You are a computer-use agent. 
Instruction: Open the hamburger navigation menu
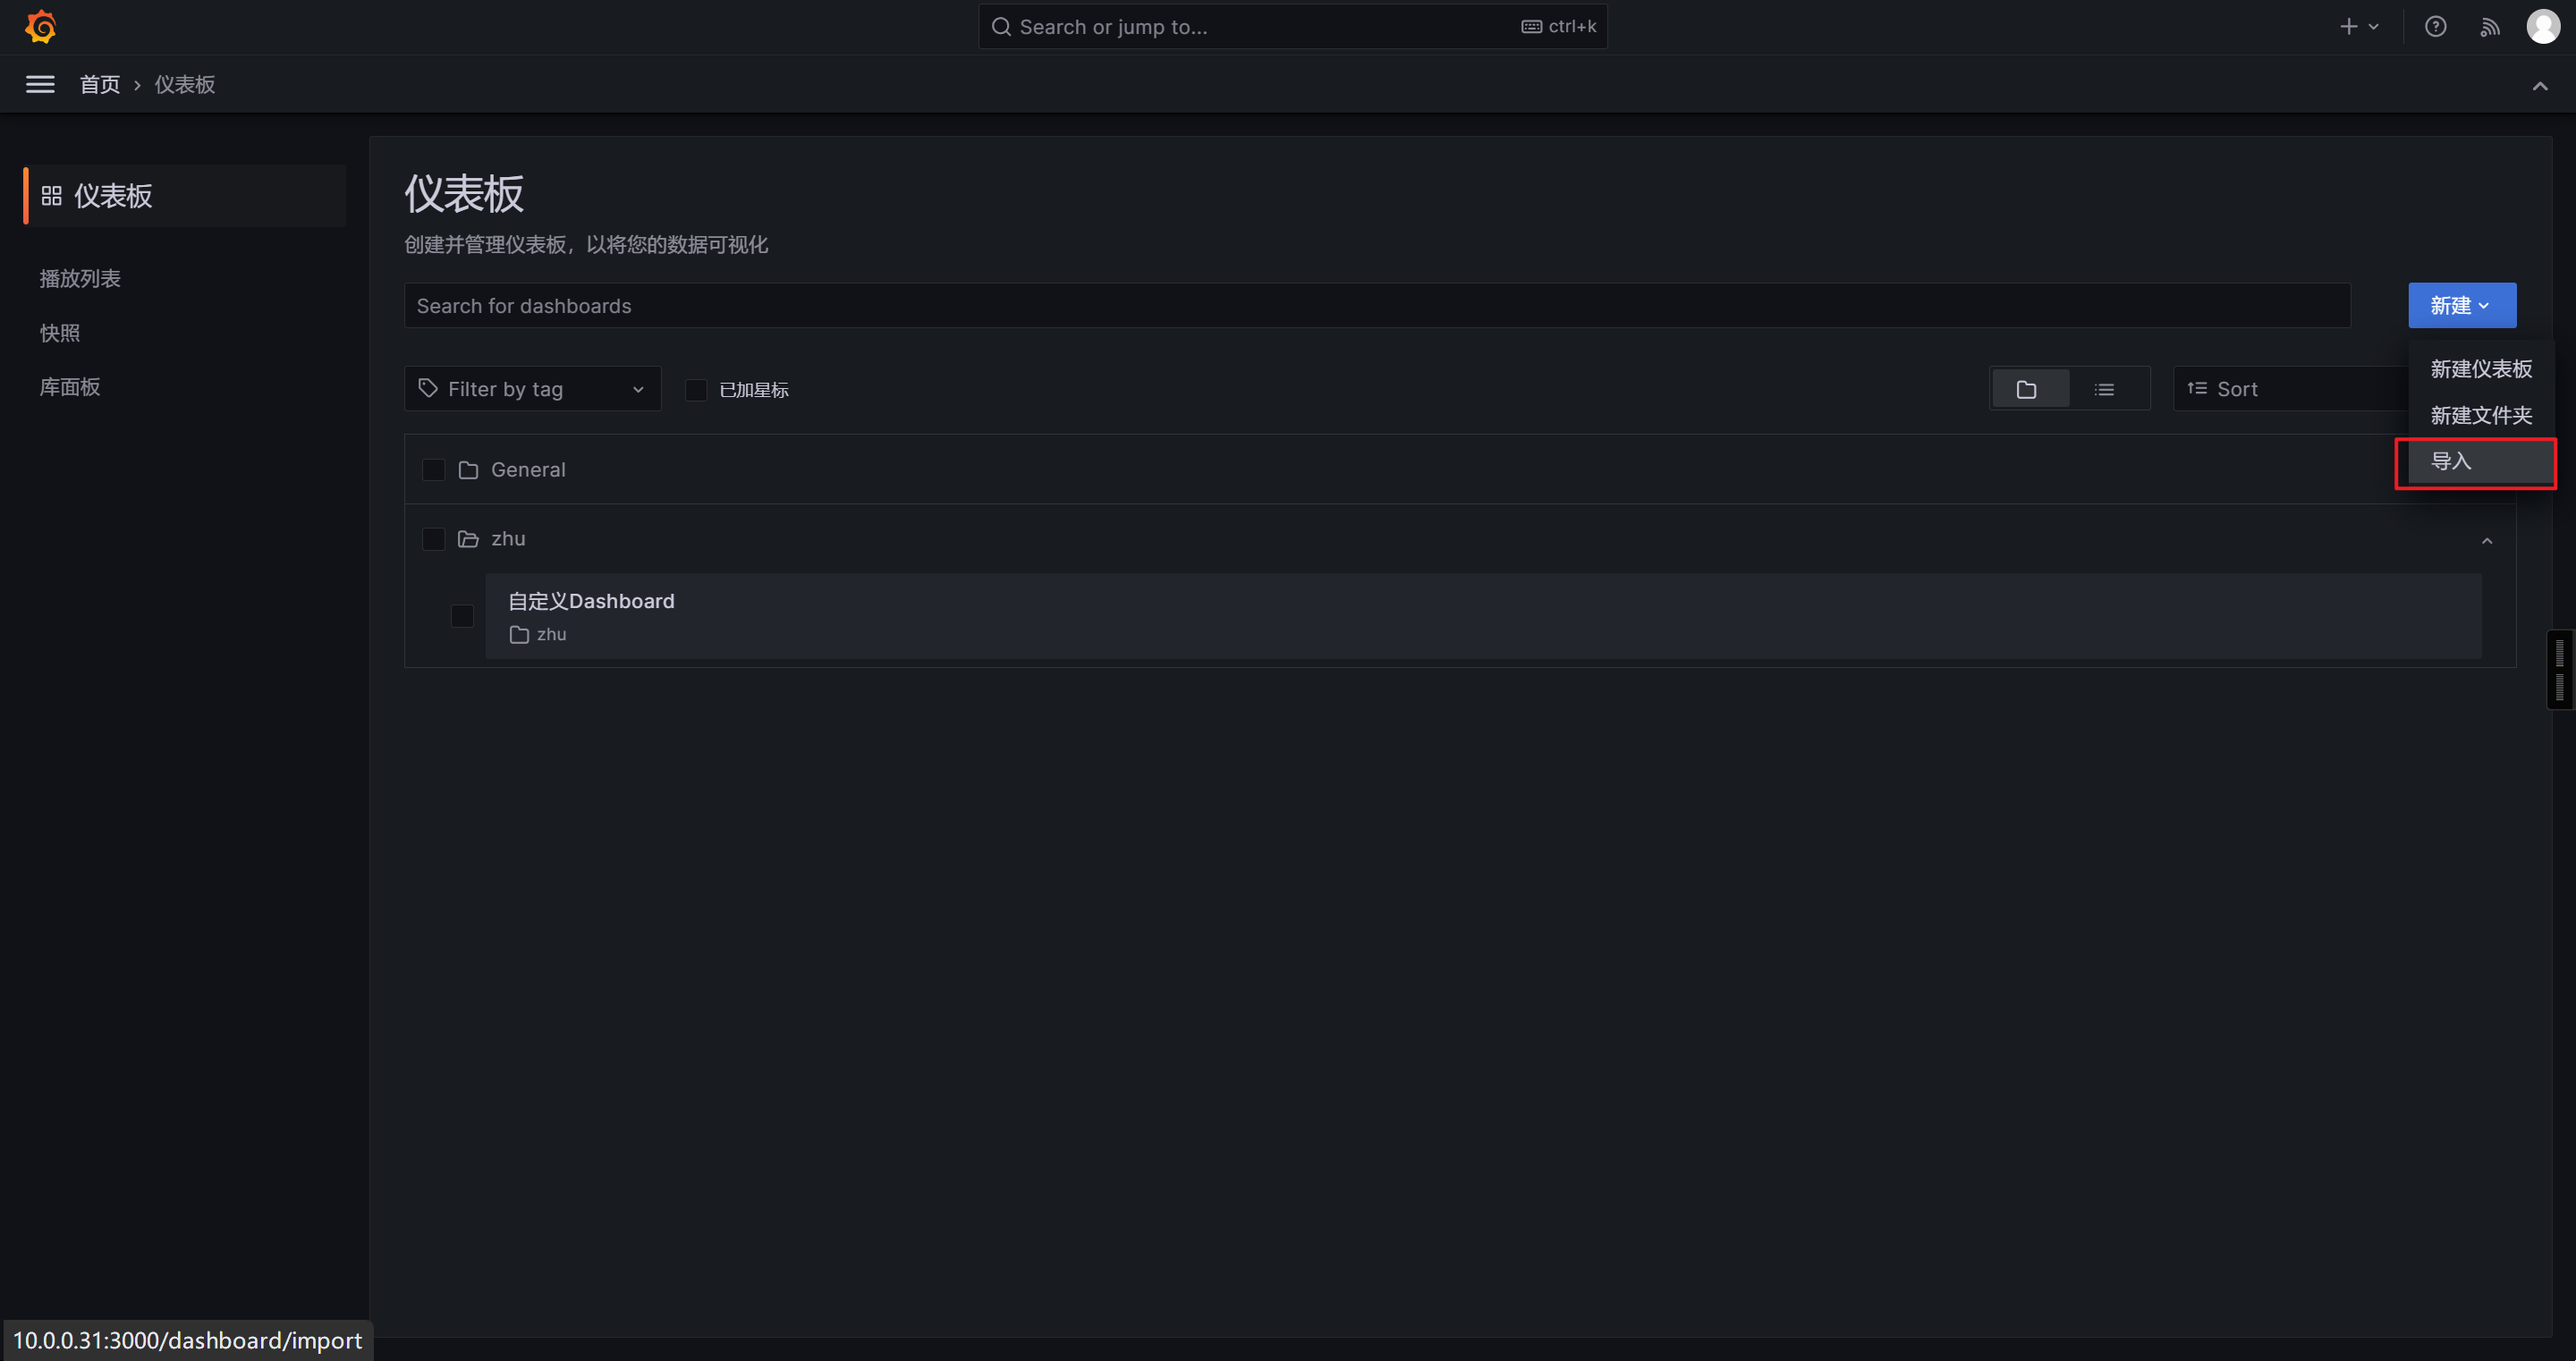pyautogui.click(x=40, y=85)
